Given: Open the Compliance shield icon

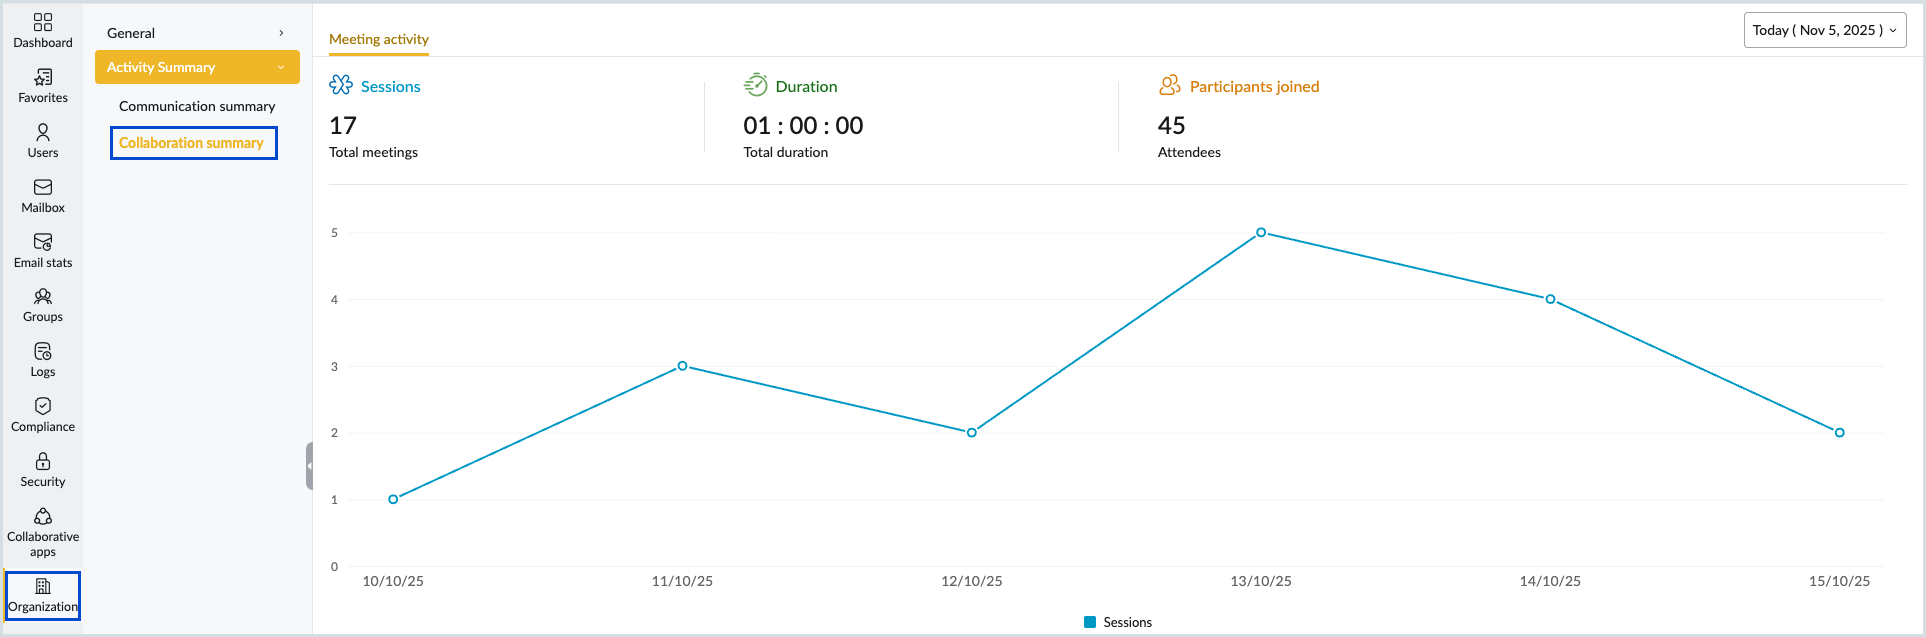Looking at the screenshot, I should coord(43,407).
